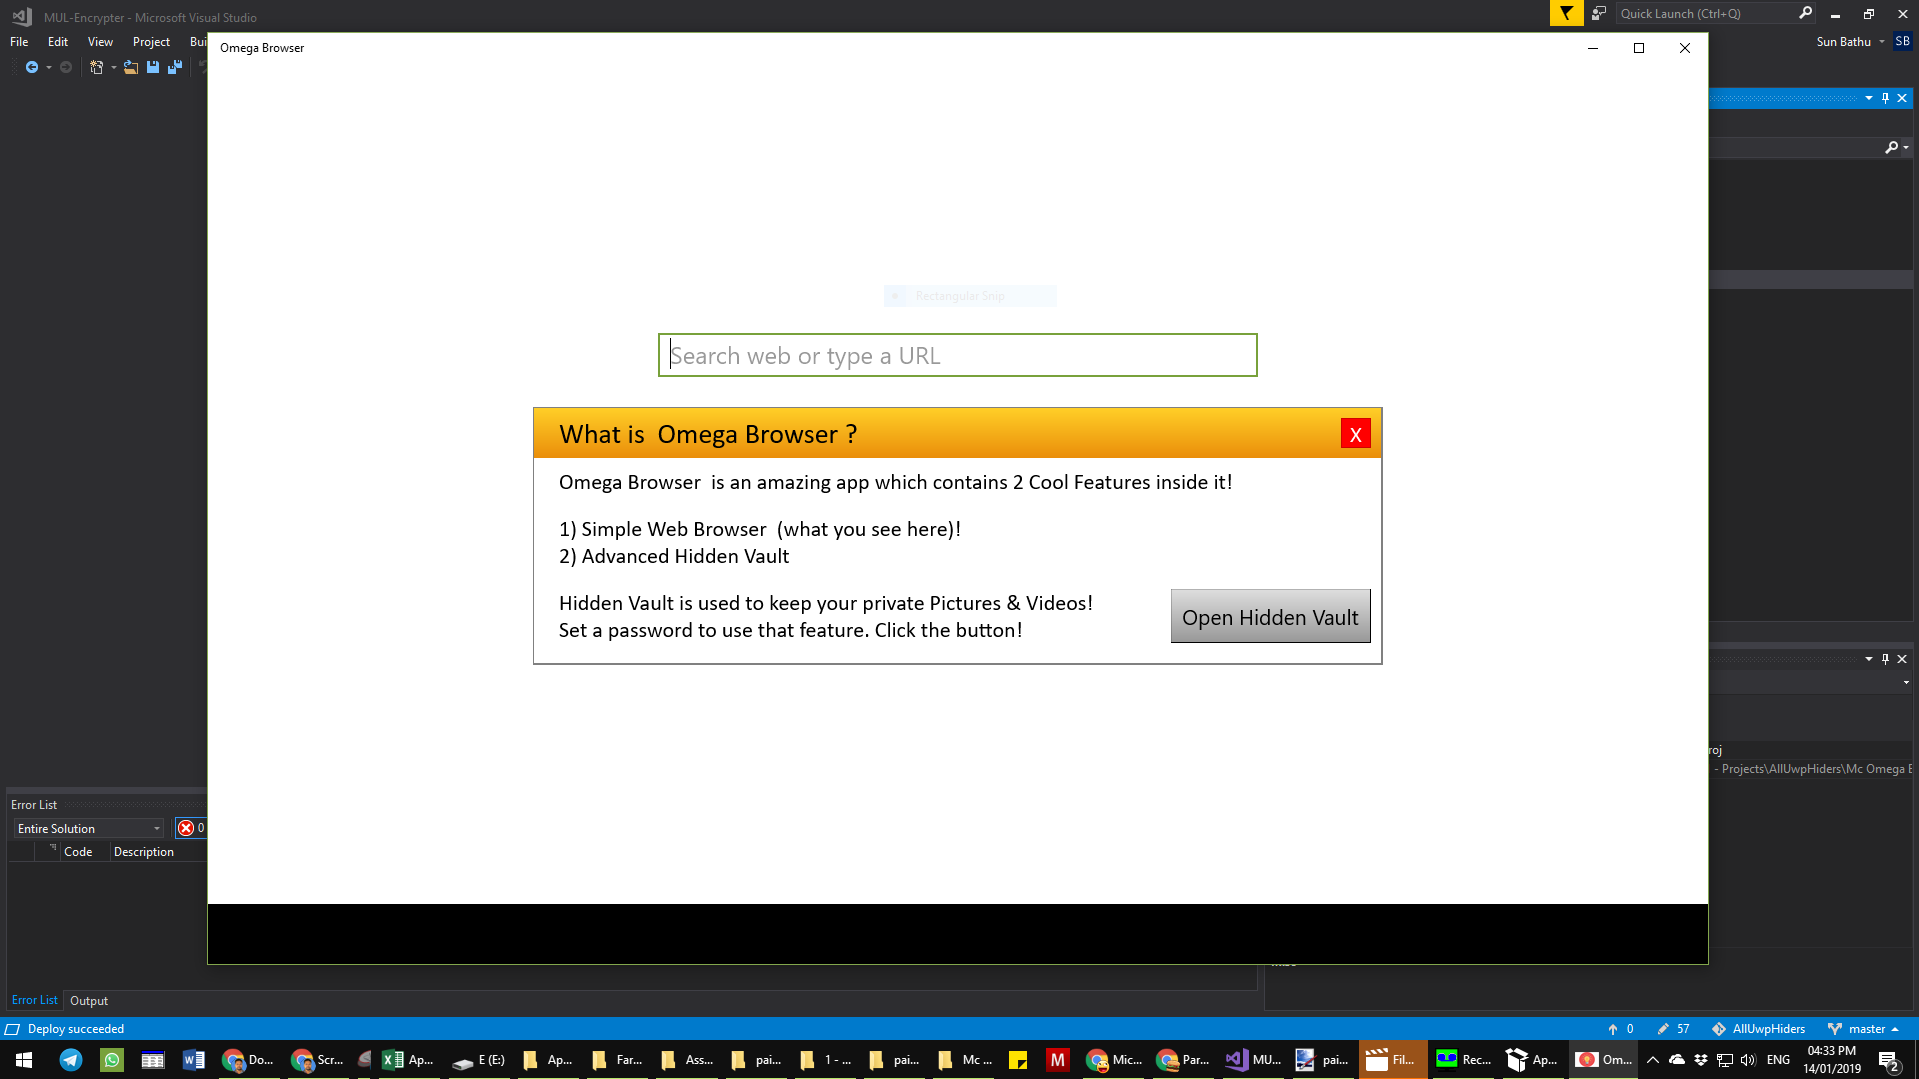Click the Search web or type a URL field
This screenshot has height=1079, width=1919.
pos(957,355)
